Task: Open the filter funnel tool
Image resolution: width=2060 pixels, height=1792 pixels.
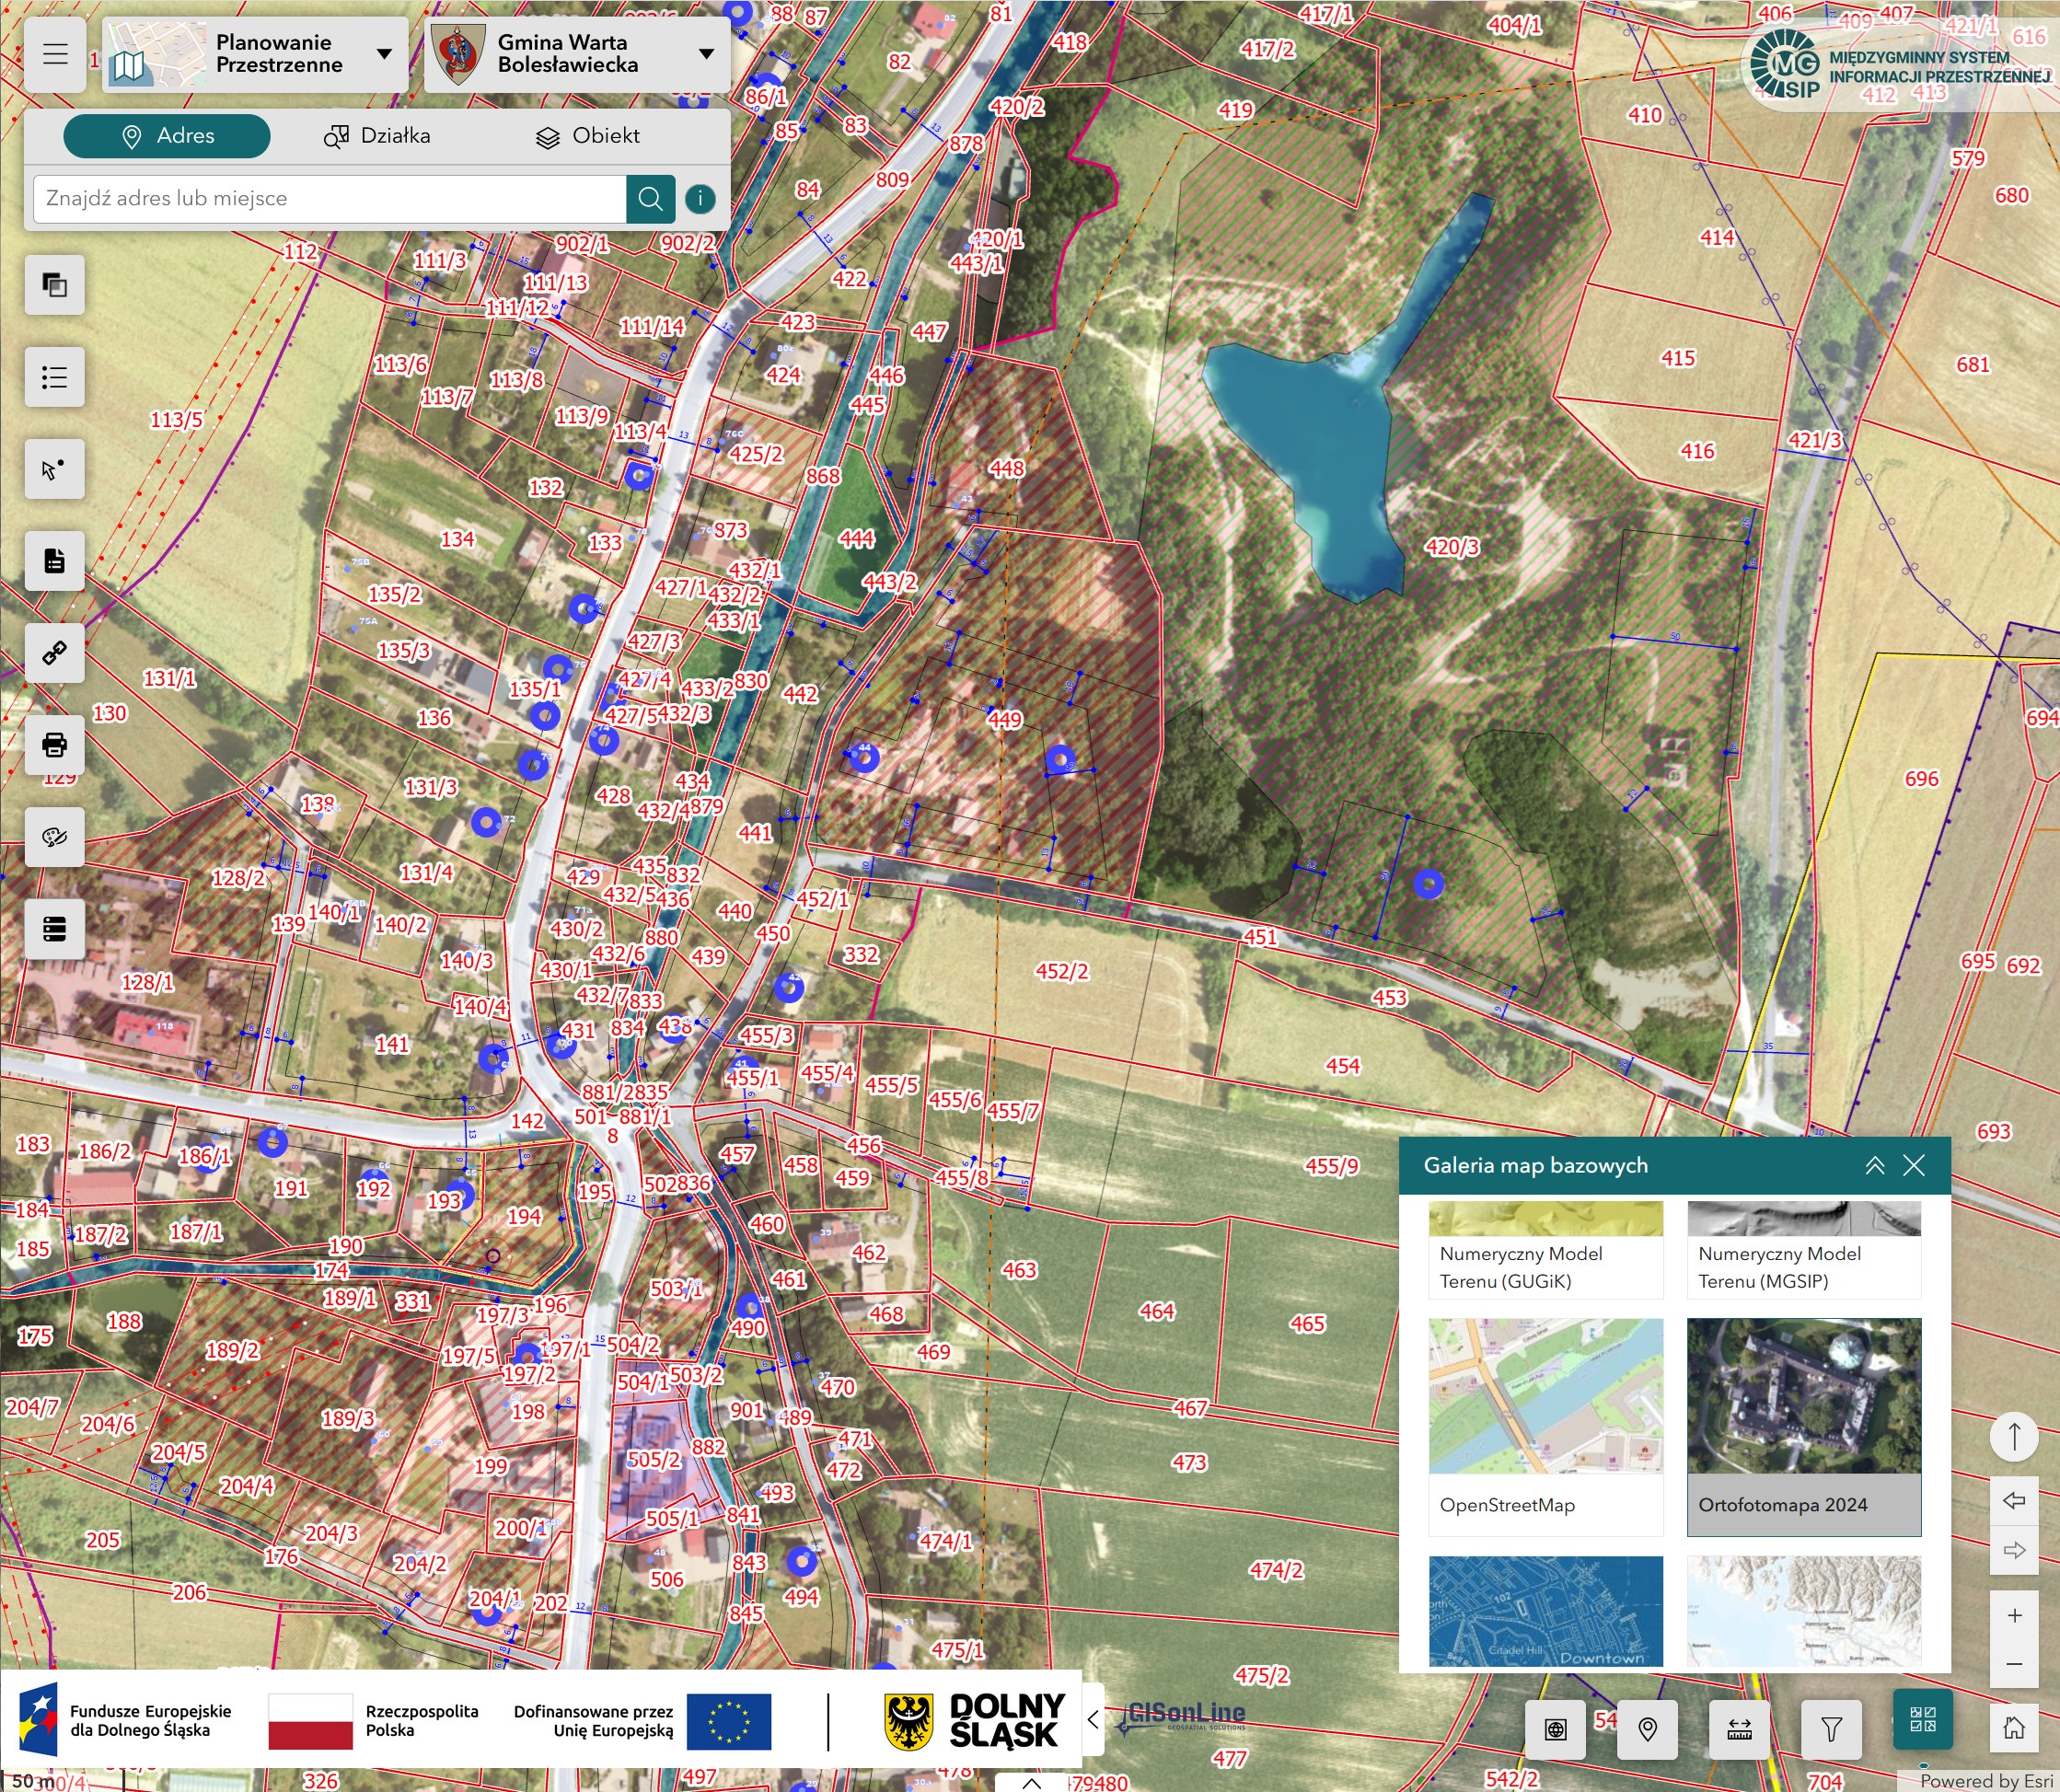Action: (x=1831, y=1729)
